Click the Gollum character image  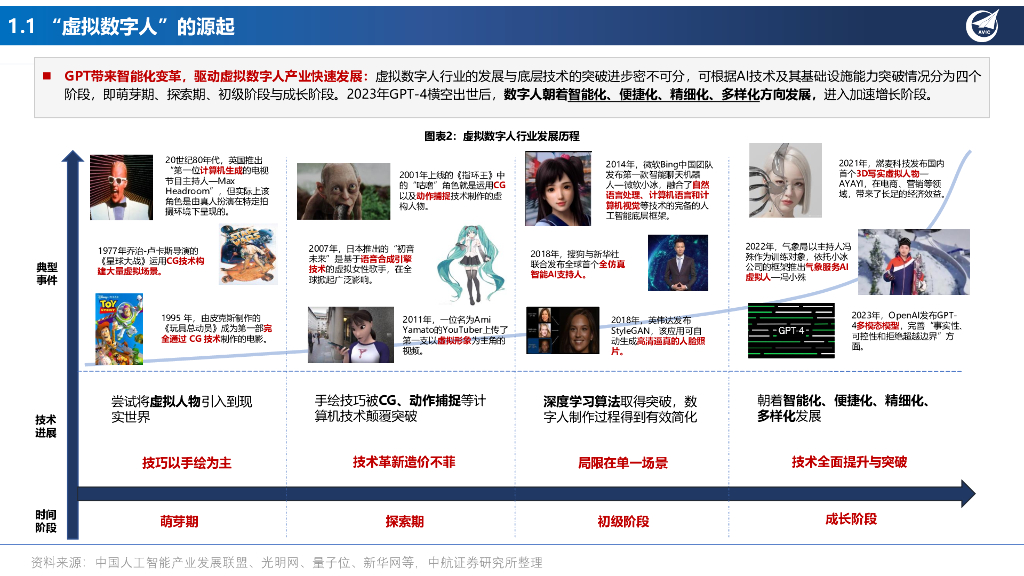pyautogui.click(x=344, y=191)
